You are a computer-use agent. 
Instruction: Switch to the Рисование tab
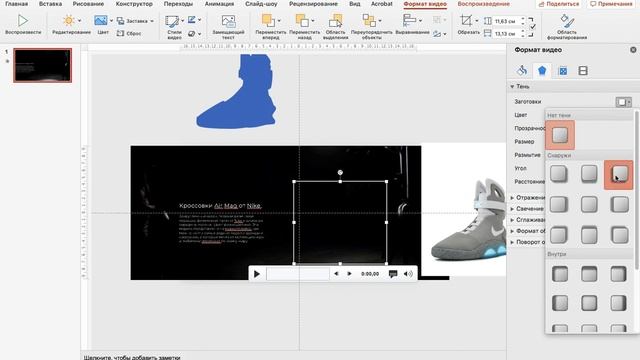(88, 4)
